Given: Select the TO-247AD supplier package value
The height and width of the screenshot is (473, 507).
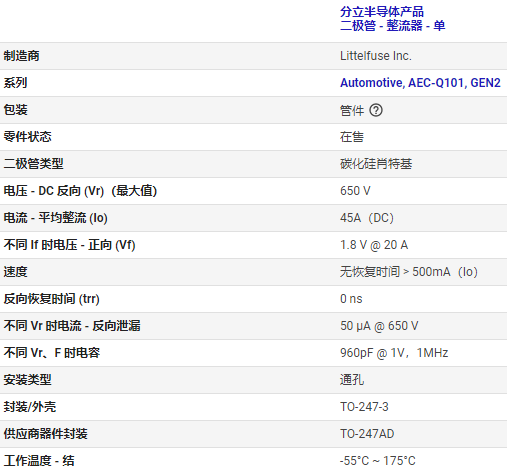Looking at the screenshot, I should [367, 434].
